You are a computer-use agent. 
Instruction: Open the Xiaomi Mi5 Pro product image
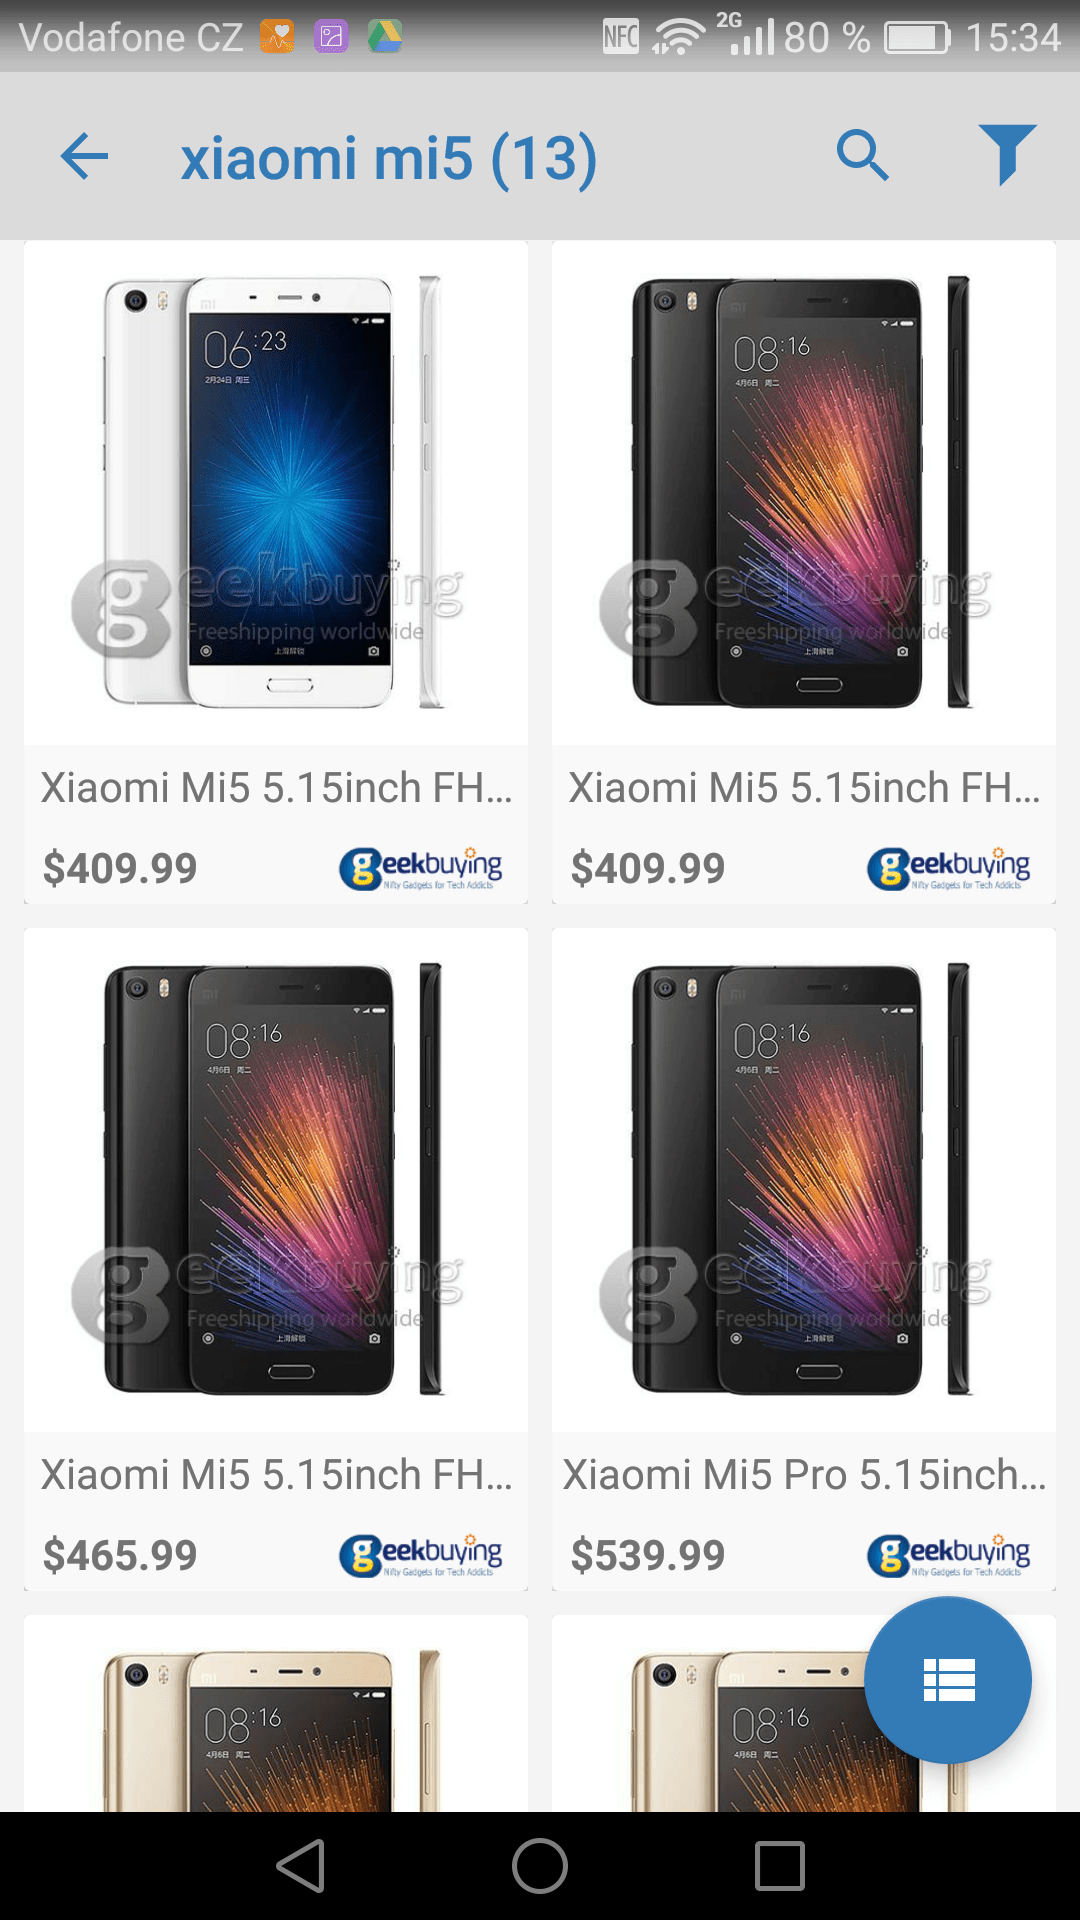click(804, 1180)
